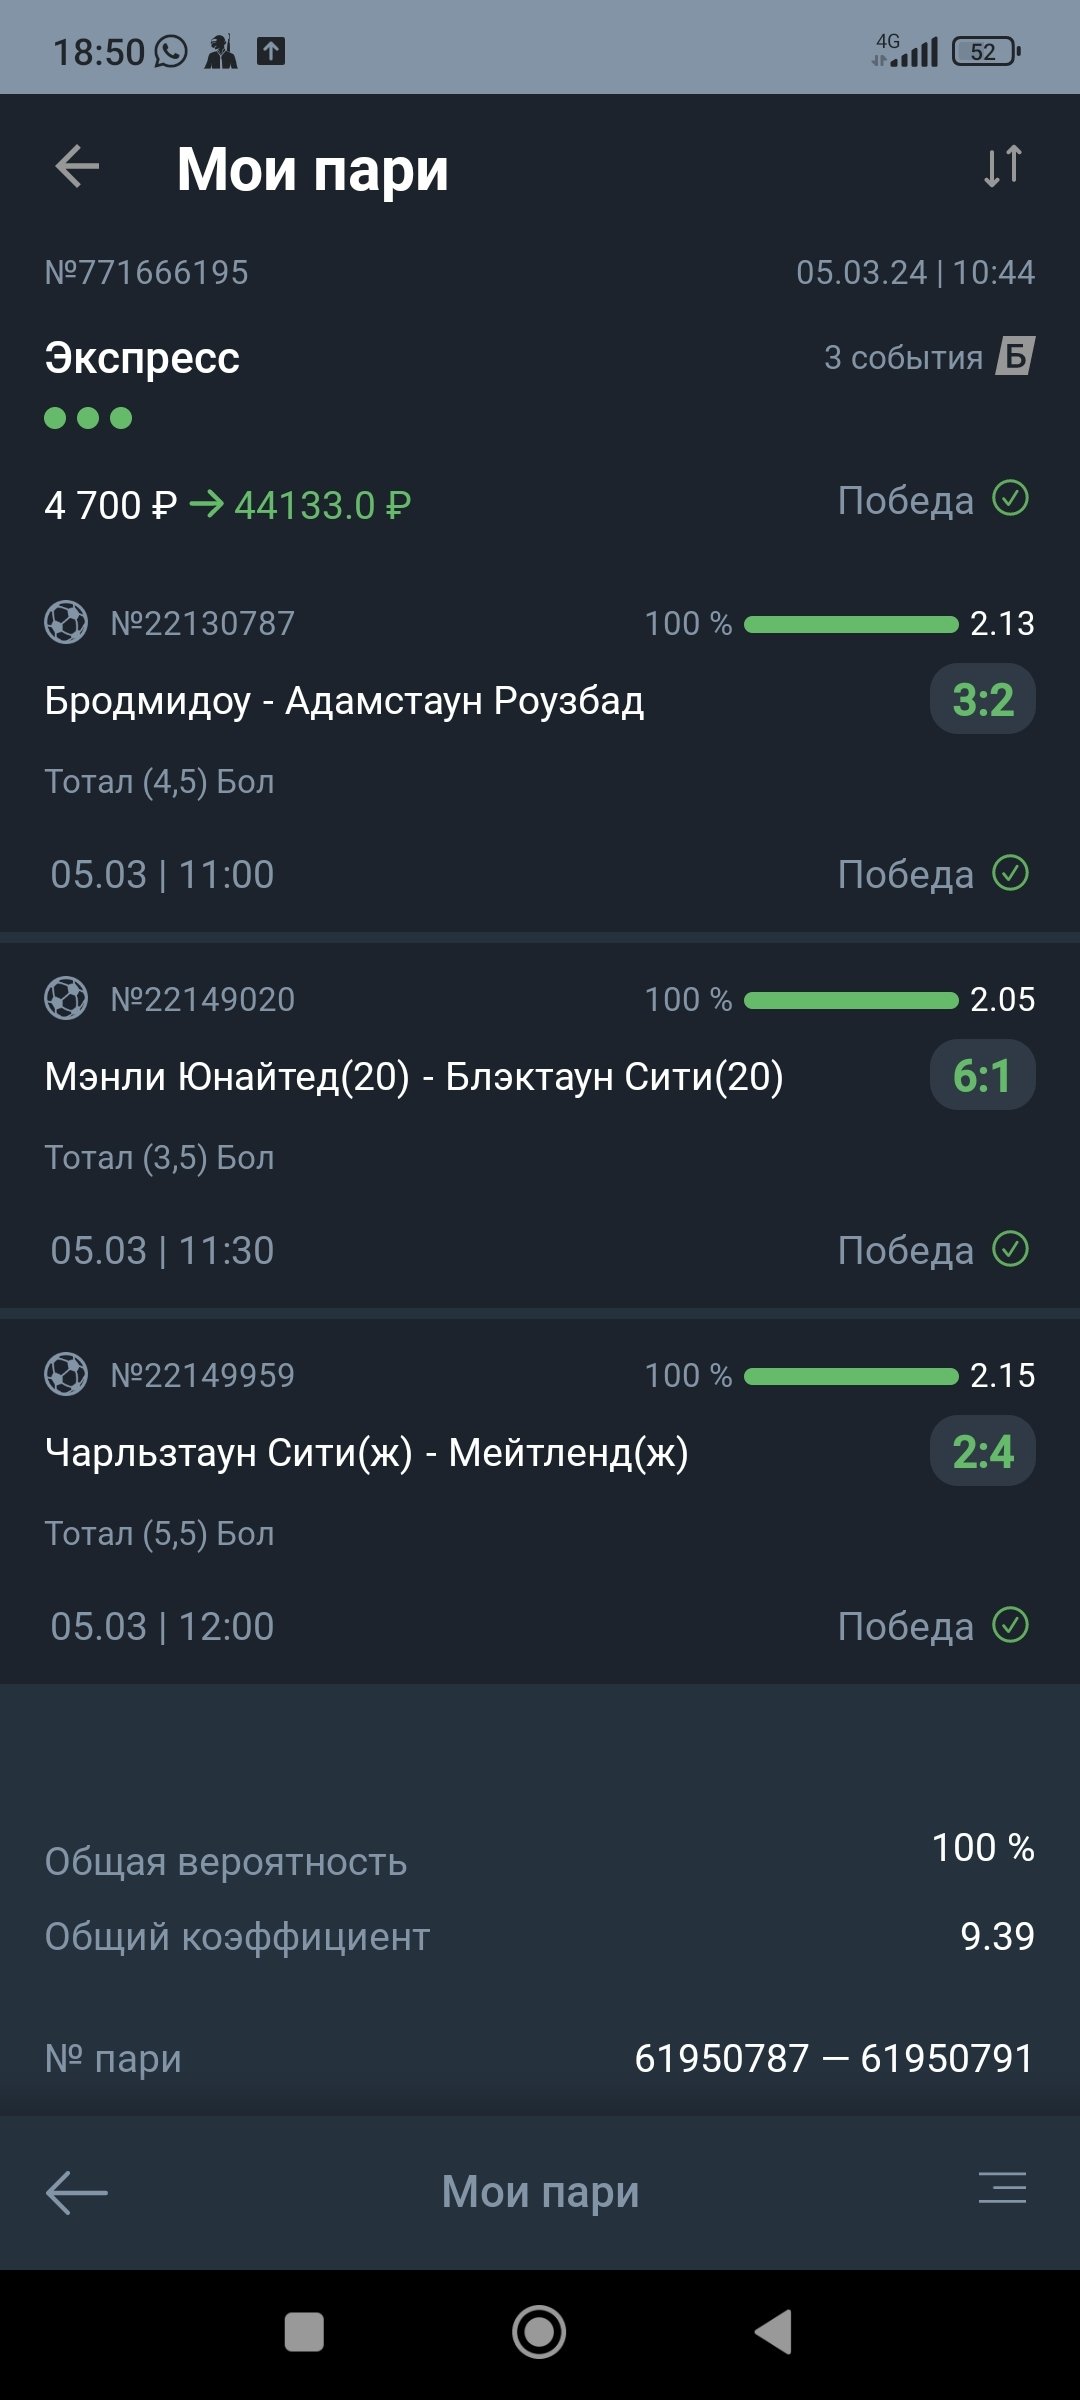Open the hamburger menu in bottom bar

[x=1002, y=2188]
